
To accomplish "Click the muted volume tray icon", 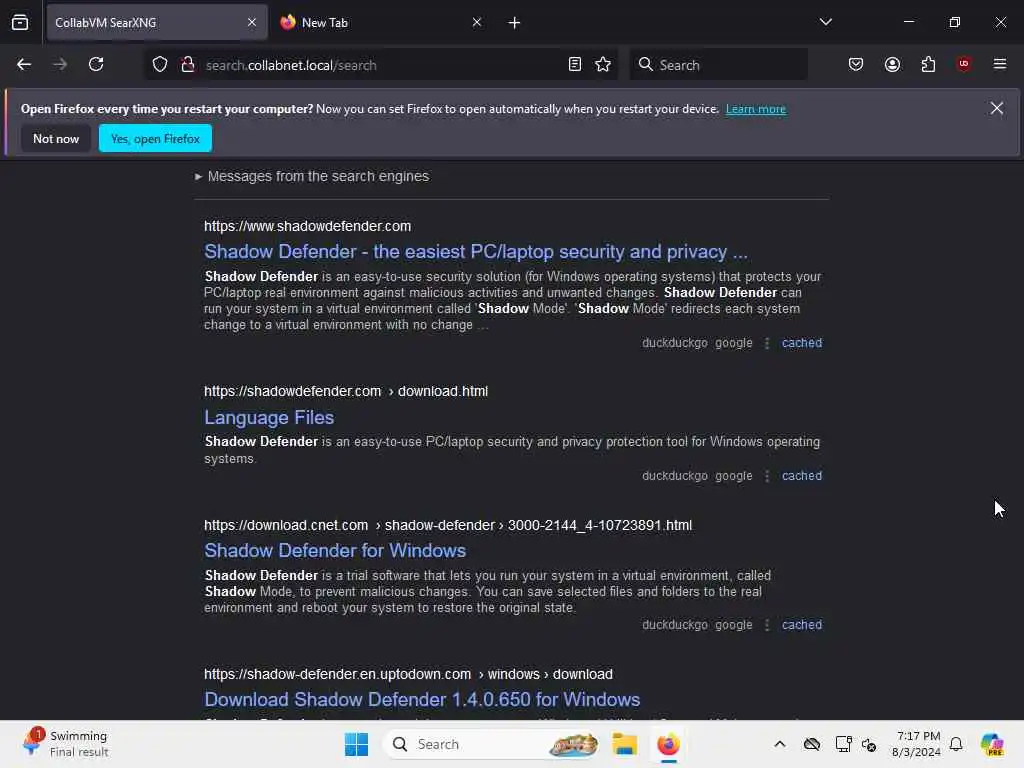I will 869,744.
